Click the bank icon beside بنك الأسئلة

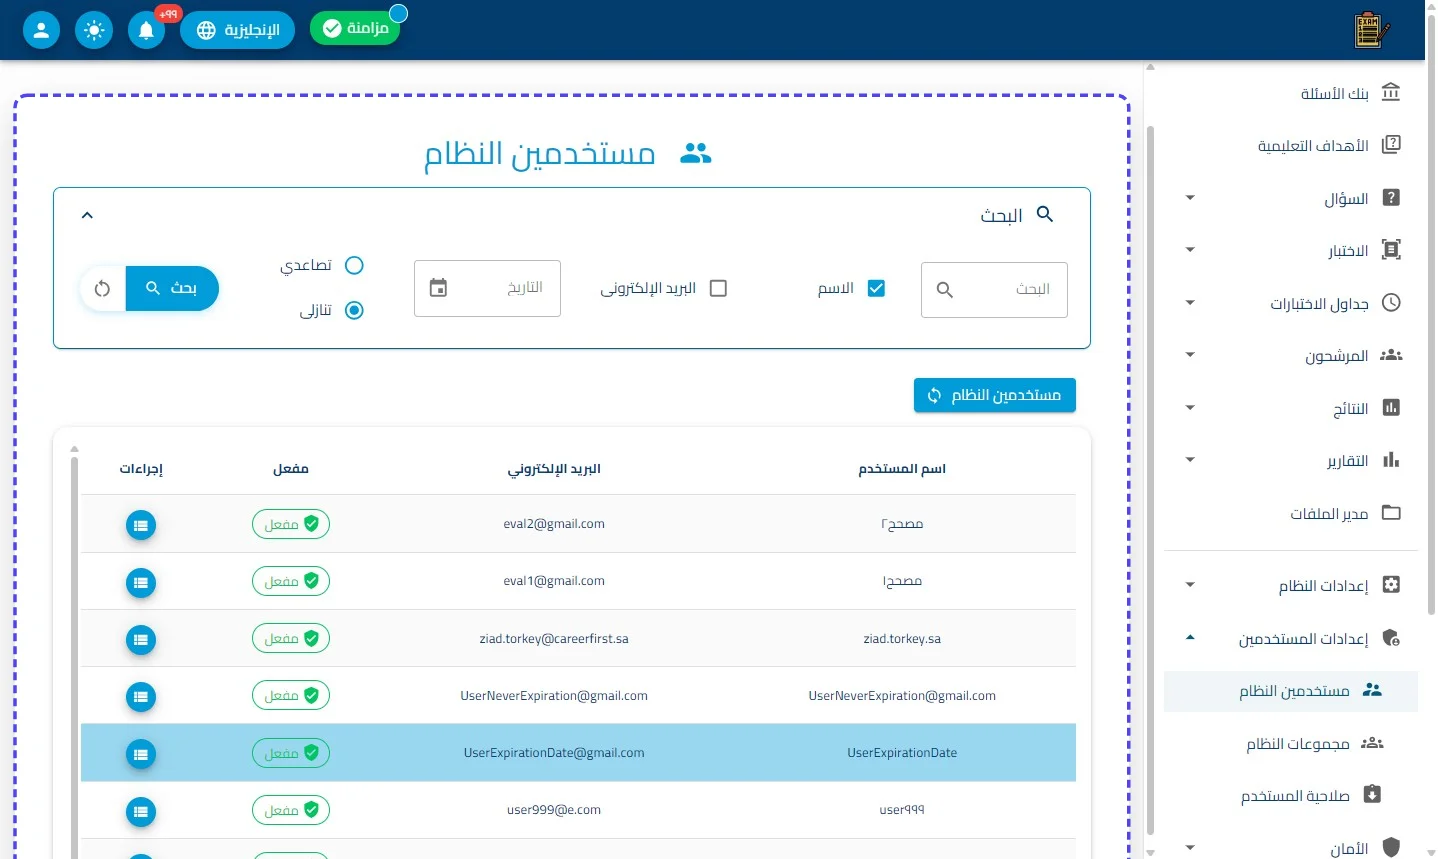click(x=1391, y=93)
